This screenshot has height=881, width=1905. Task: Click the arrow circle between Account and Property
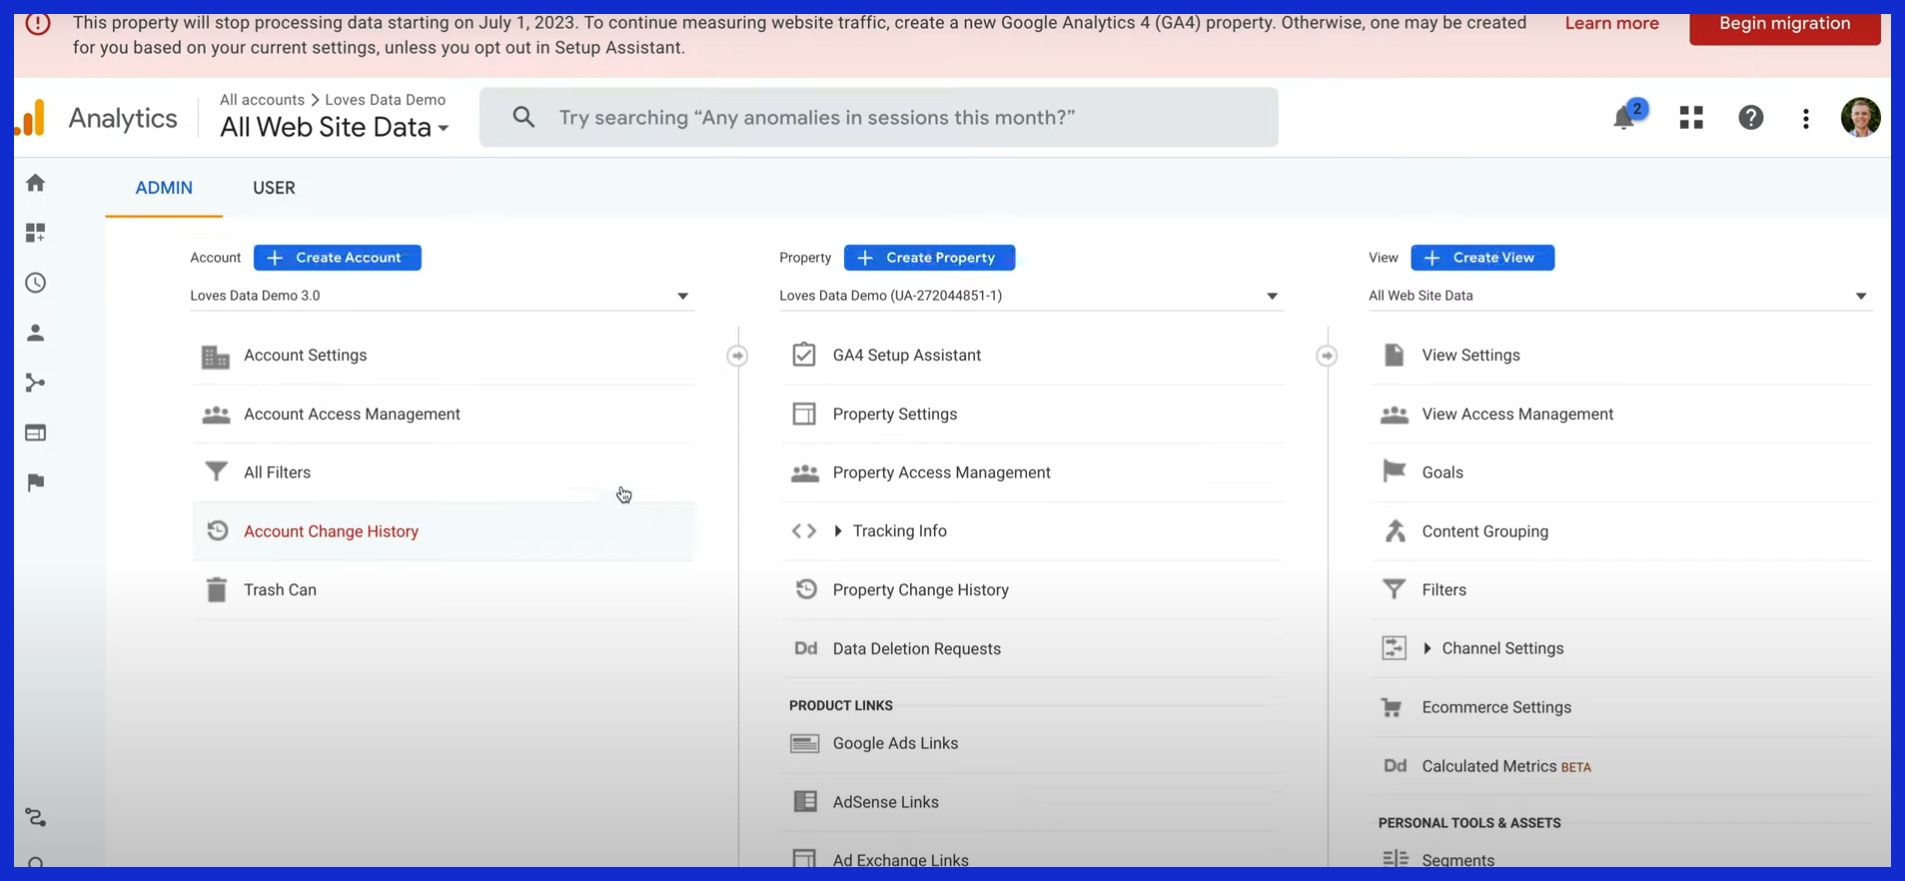tap(737, 356)
